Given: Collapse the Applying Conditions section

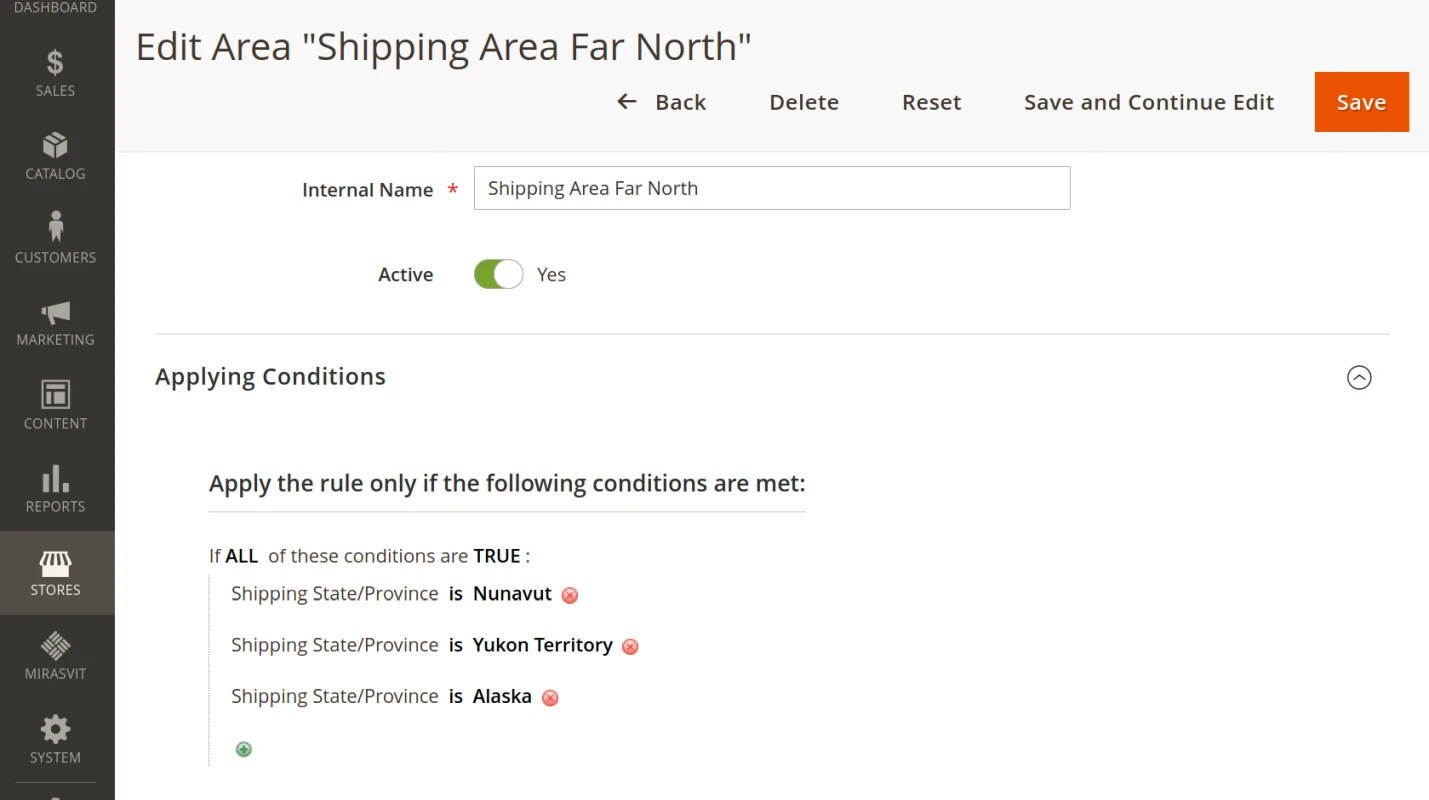Looking at the screenshot, I should click(1358, 377).
